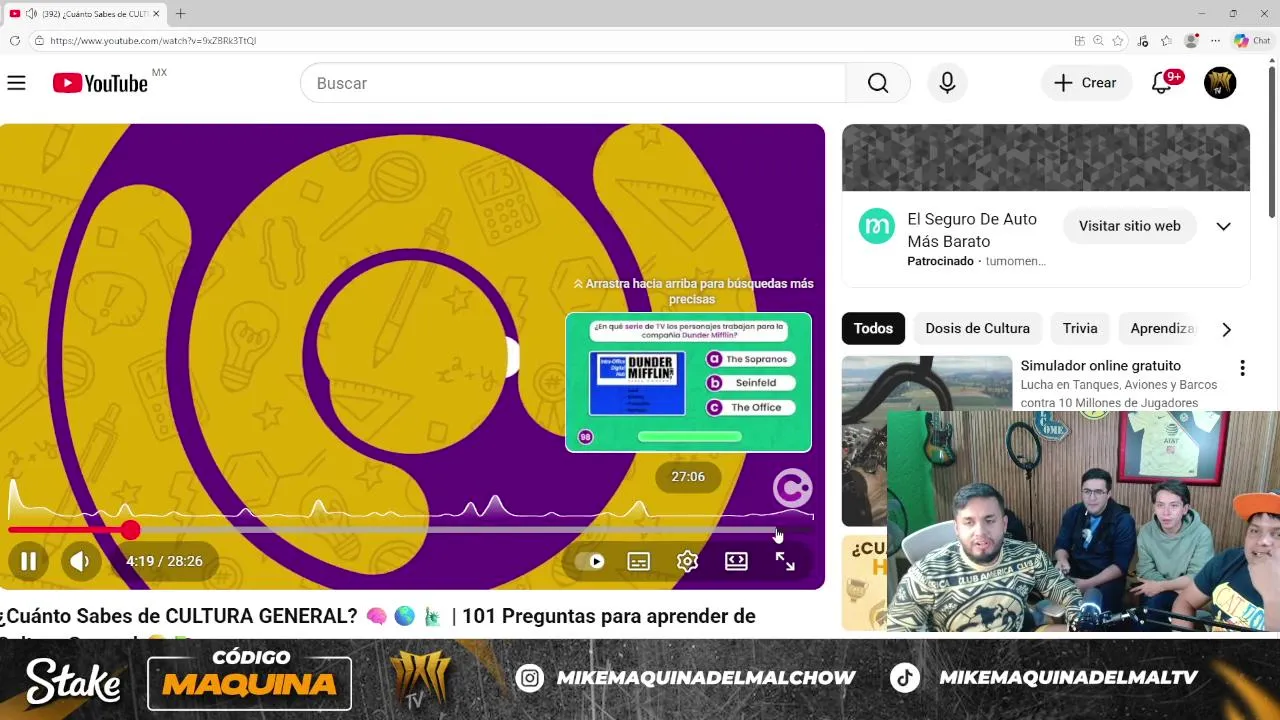
Task: Open the browser media control icon
Action: 1143,41
